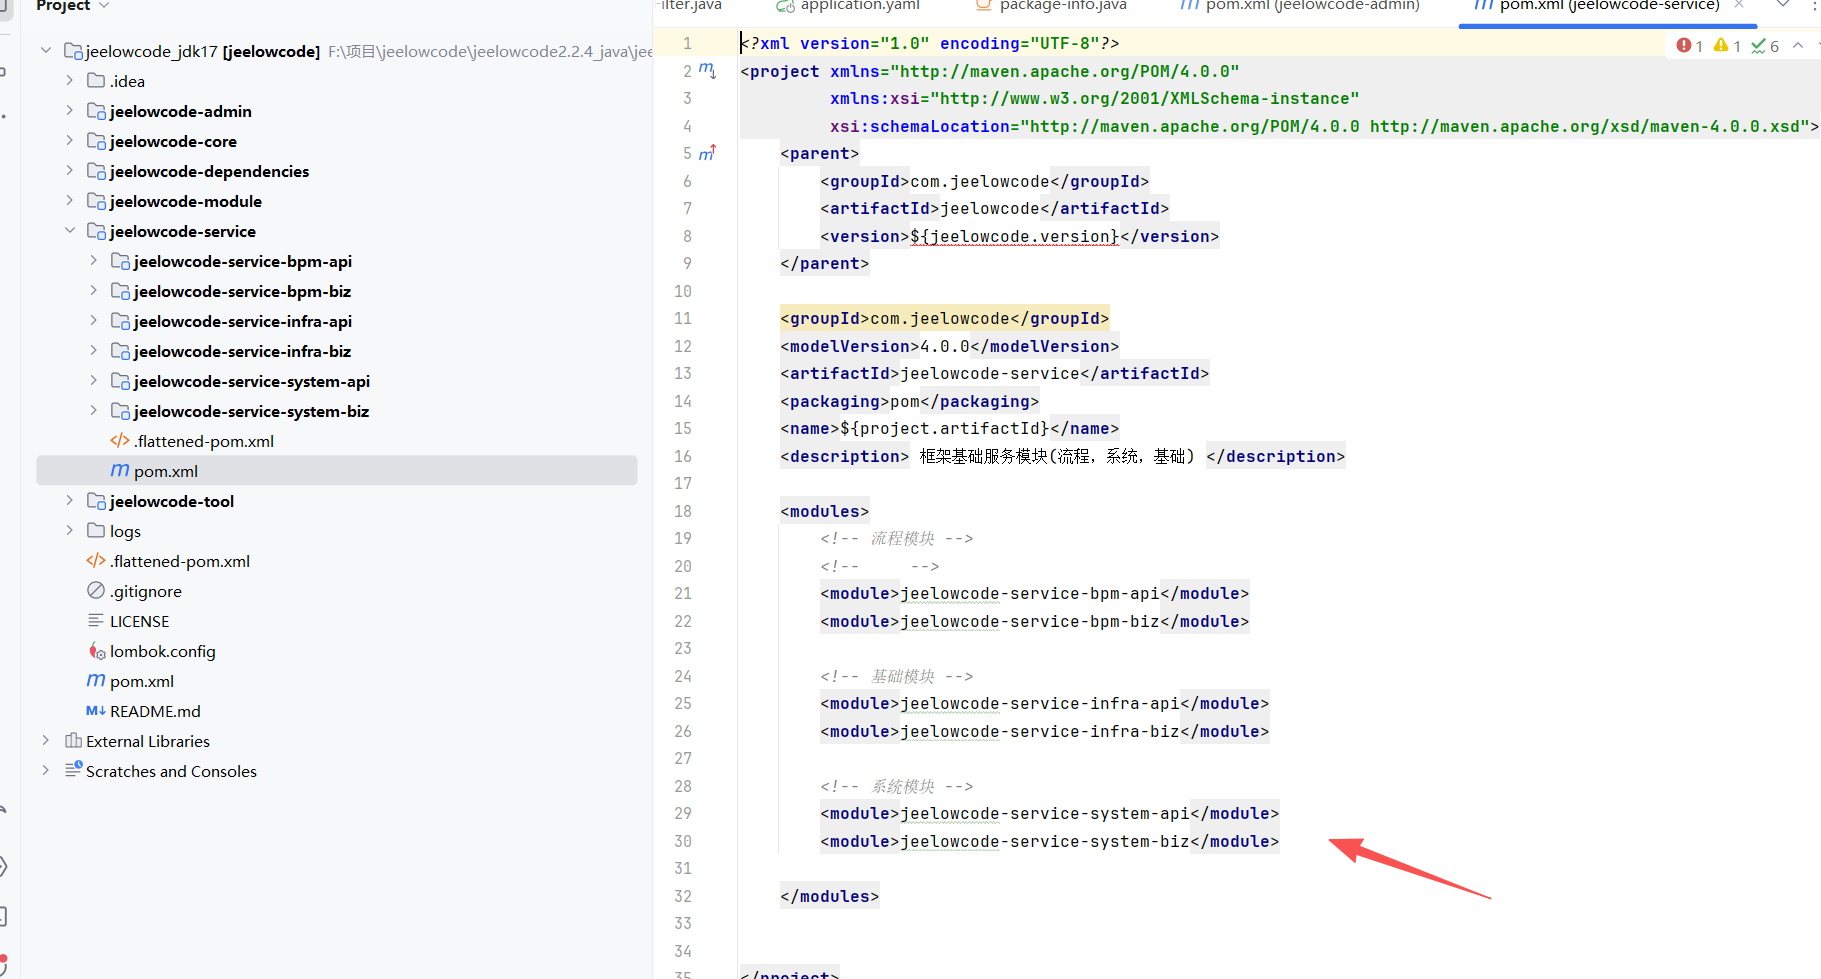This screenshot has height=979, width=1821.
Task: Open the Project view dropdown
Action: click(x=104, y=6)
